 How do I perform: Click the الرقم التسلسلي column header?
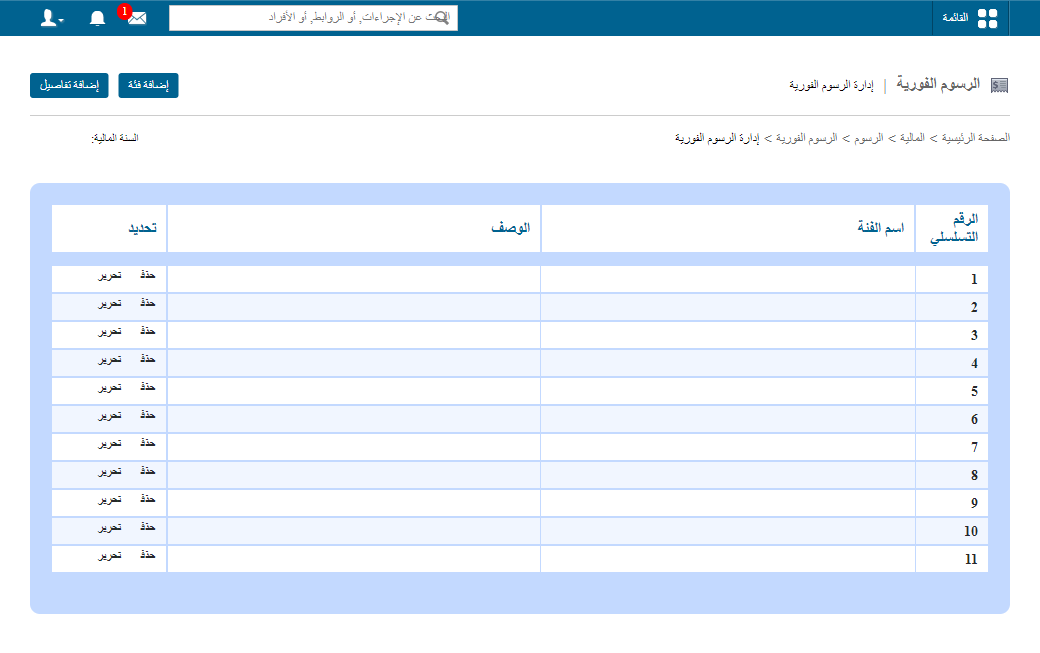[953, 228]
